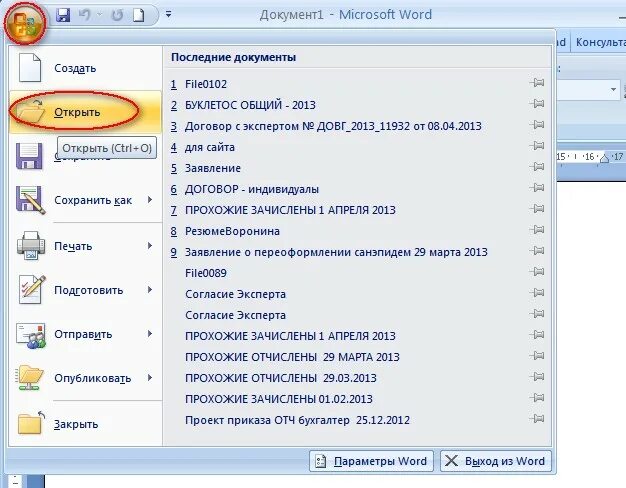626x488 pixels.
Task: Click Параметры Word button
Action: [x=371, y=461]
